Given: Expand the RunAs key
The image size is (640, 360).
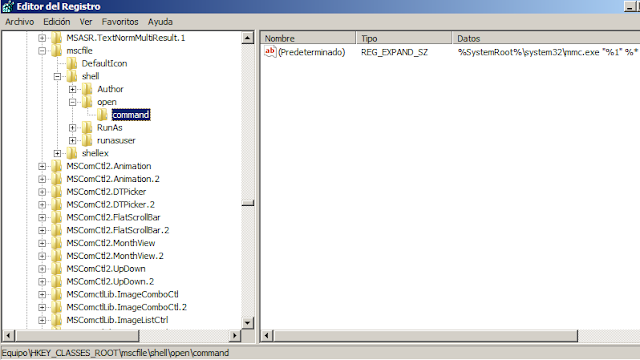Looking at the screenshot, I should 73,128.
